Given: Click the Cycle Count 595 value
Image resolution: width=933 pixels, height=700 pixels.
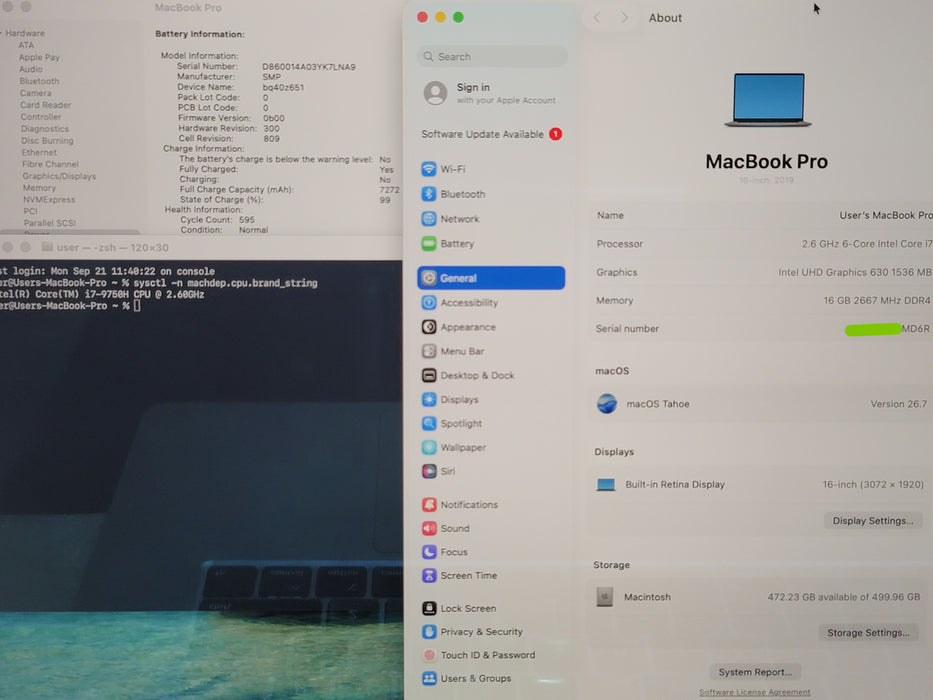Looking at the screenshot, I should (x=247, y=220).
